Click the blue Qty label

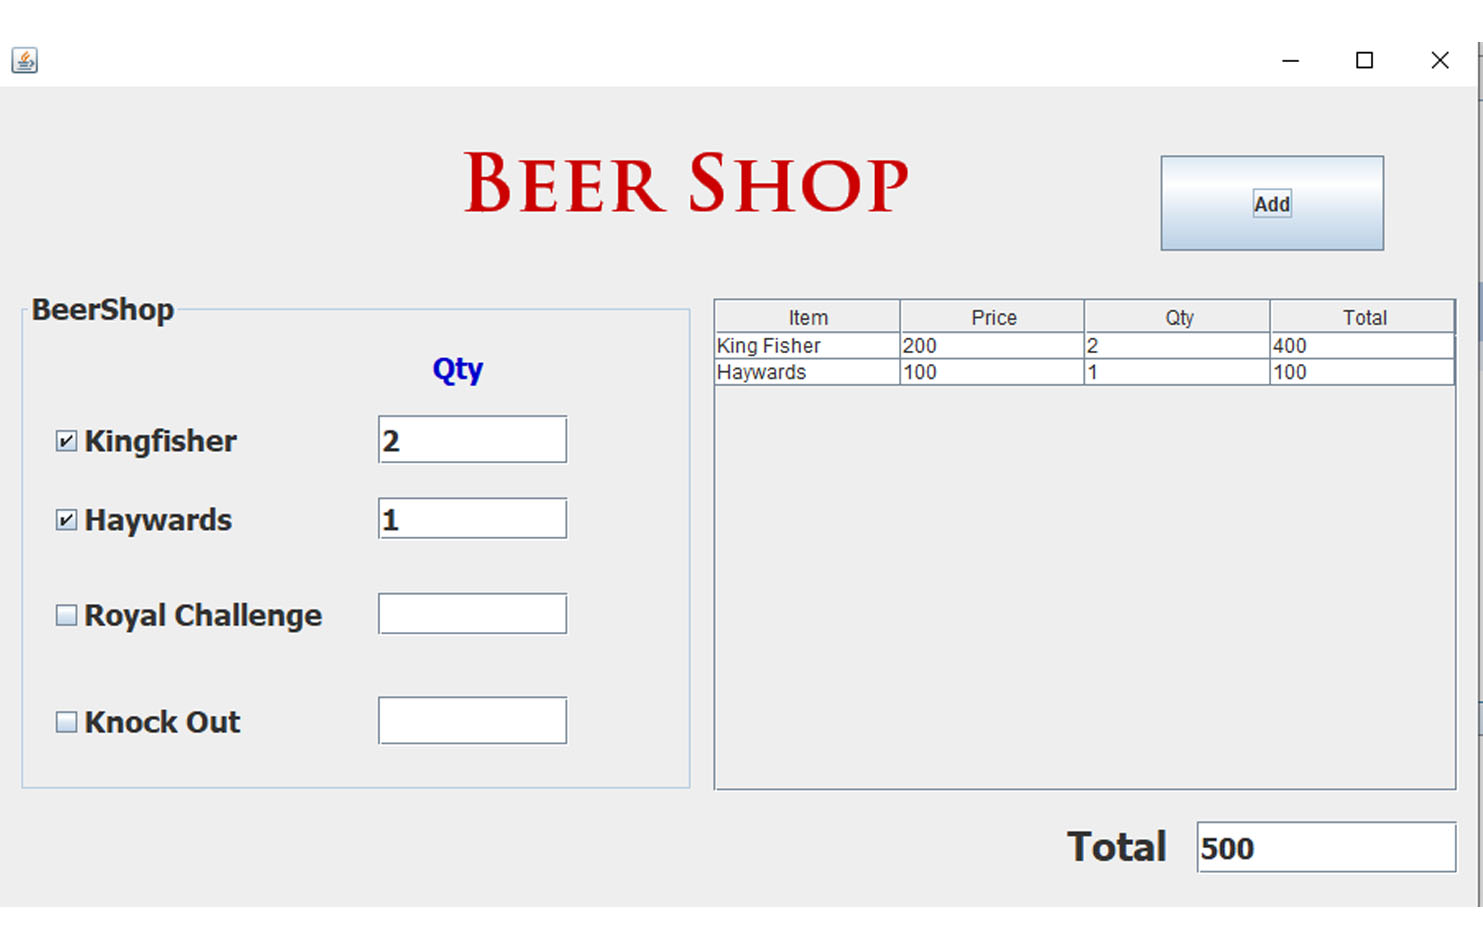457,369
